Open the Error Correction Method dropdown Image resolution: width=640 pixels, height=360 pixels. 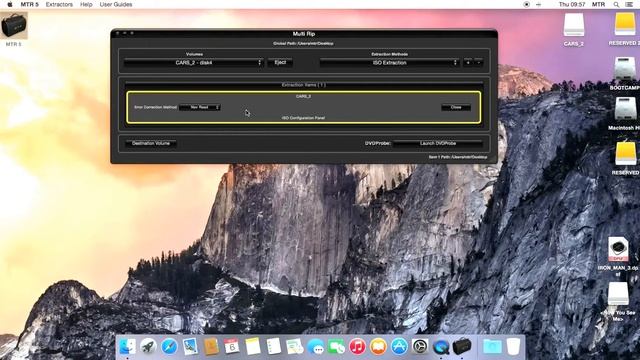[x=200, y=107]
